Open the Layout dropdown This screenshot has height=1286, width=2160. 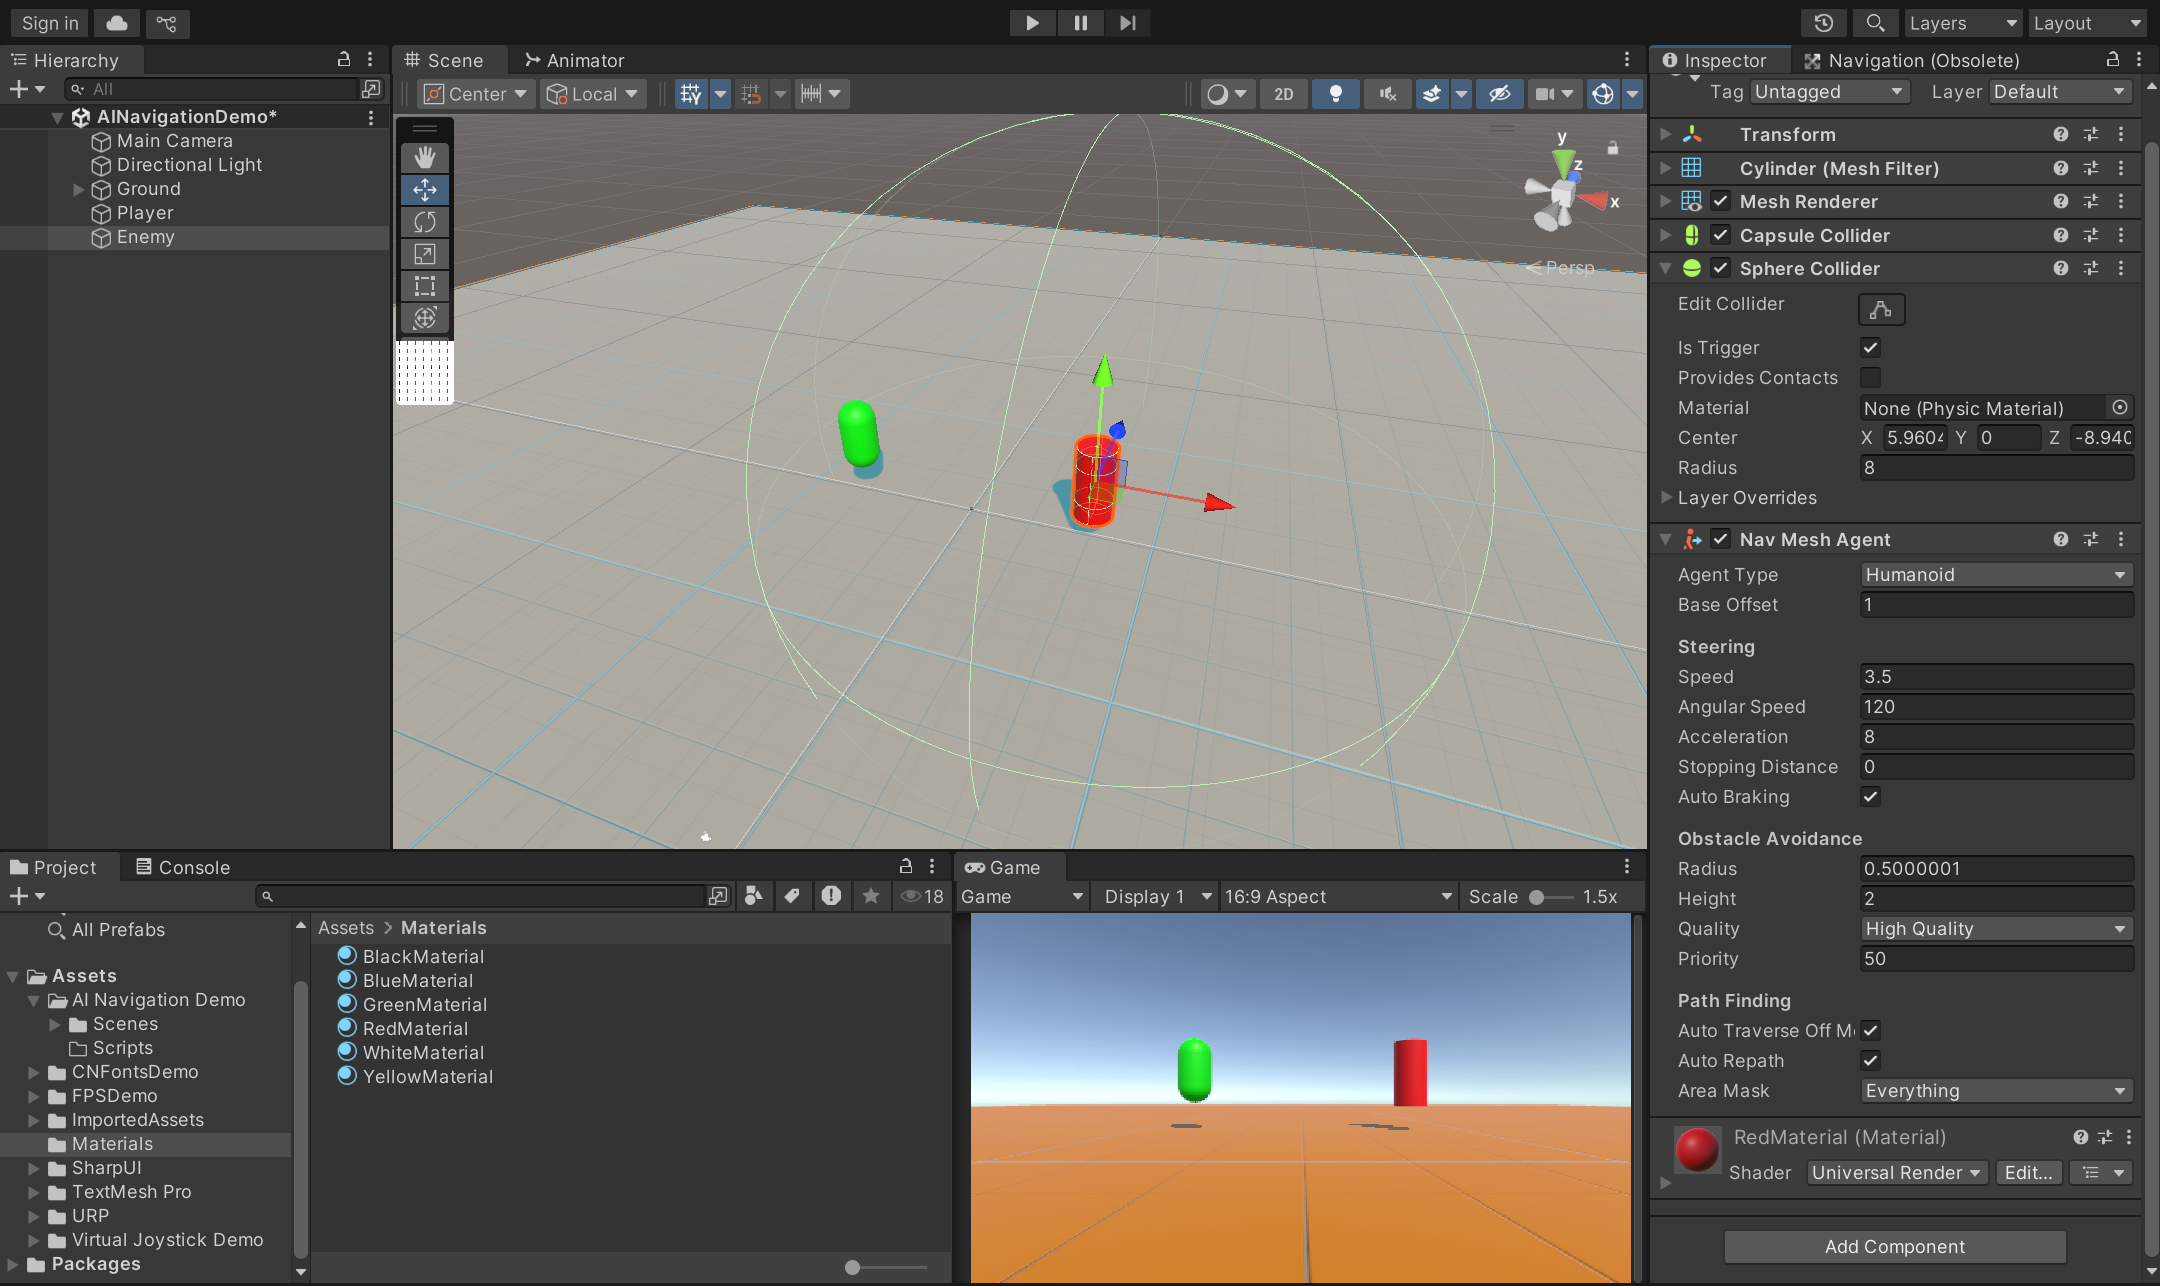point(2086,22)
